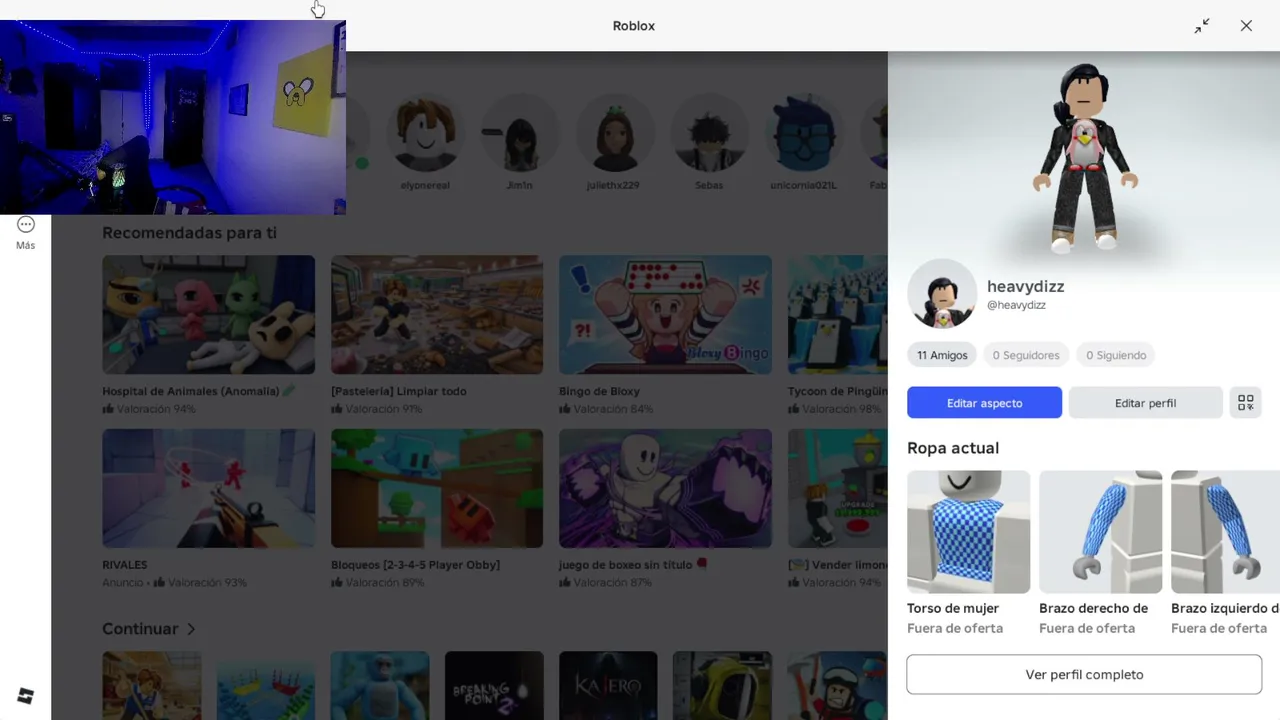Screen dimensions: 1280x720
Task: Click the 'Recomendadas para ti' heading
Action: click(x=189, y=233)
